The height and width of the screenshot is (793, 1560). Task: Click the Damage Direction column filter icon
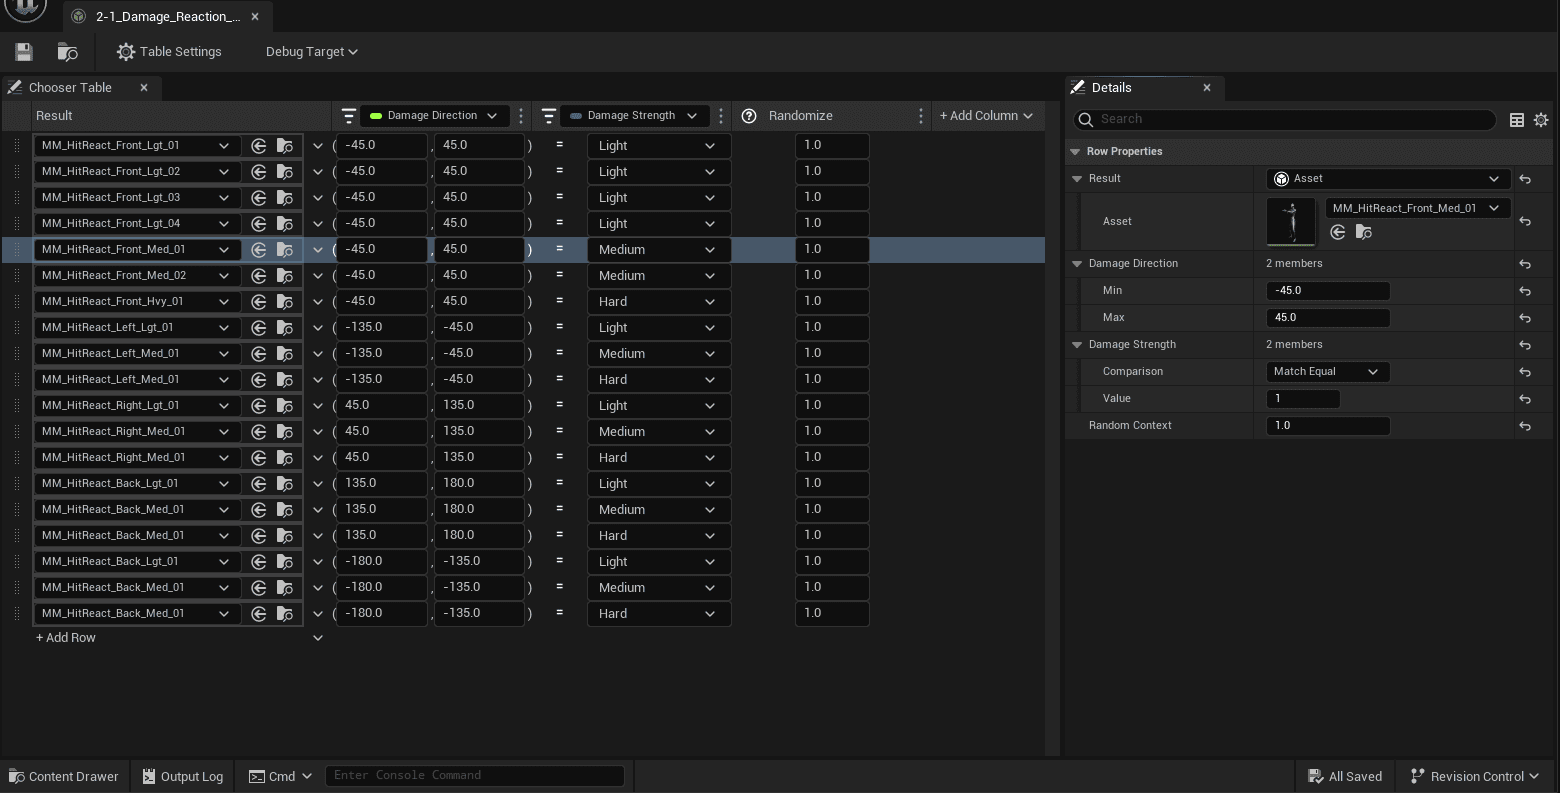coord(348,116)
